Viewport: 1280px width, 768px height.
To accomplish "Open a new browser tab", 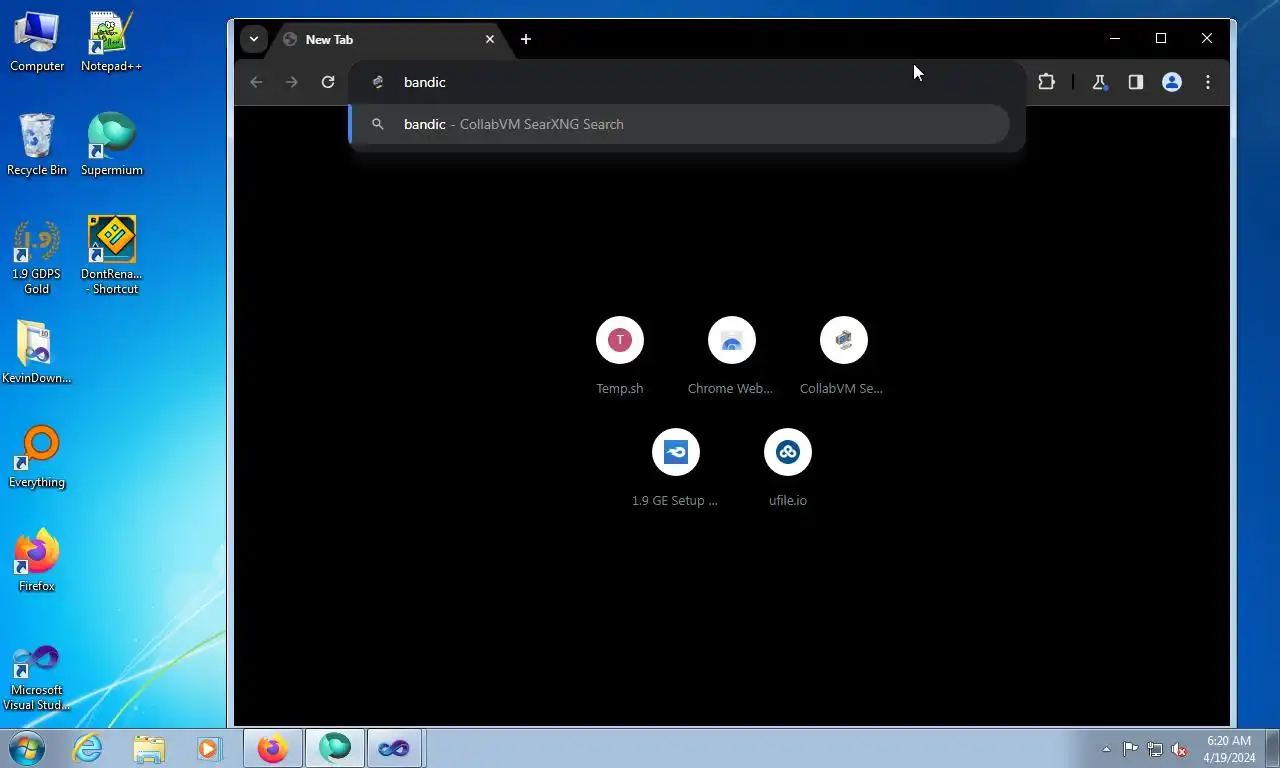I will pyautogui.click(x=526, y=39).
